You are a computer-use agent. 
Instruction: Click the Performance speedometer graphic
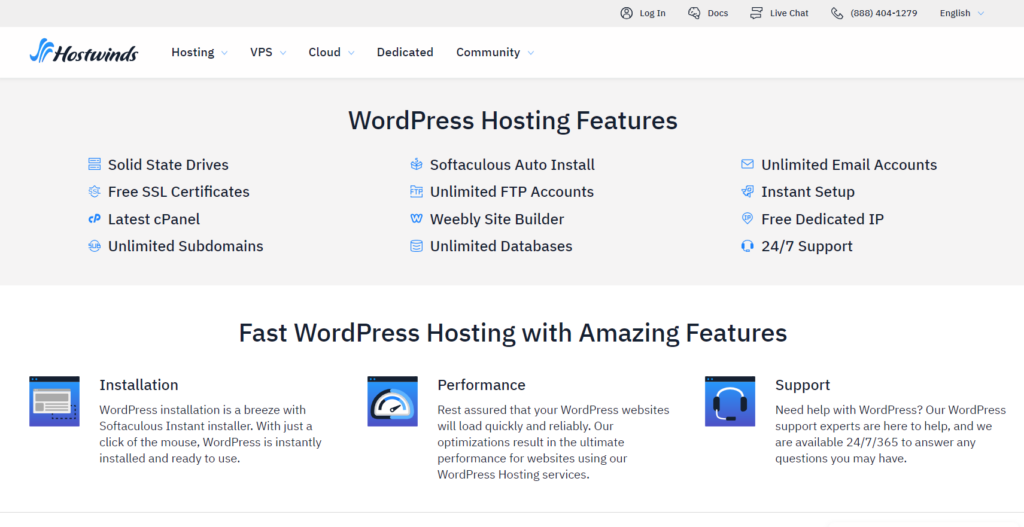(x=392, y=401)
